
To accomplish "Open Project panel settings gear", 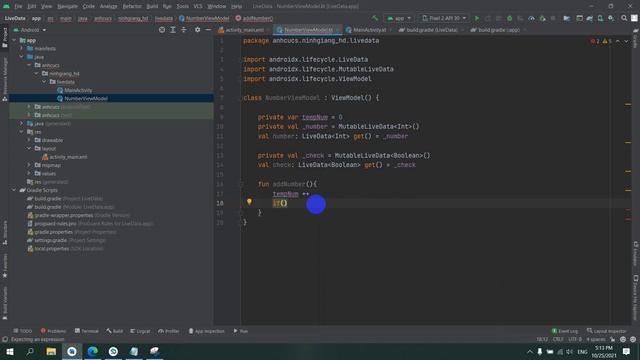I will pyautogui.click(x=198, y=30).
